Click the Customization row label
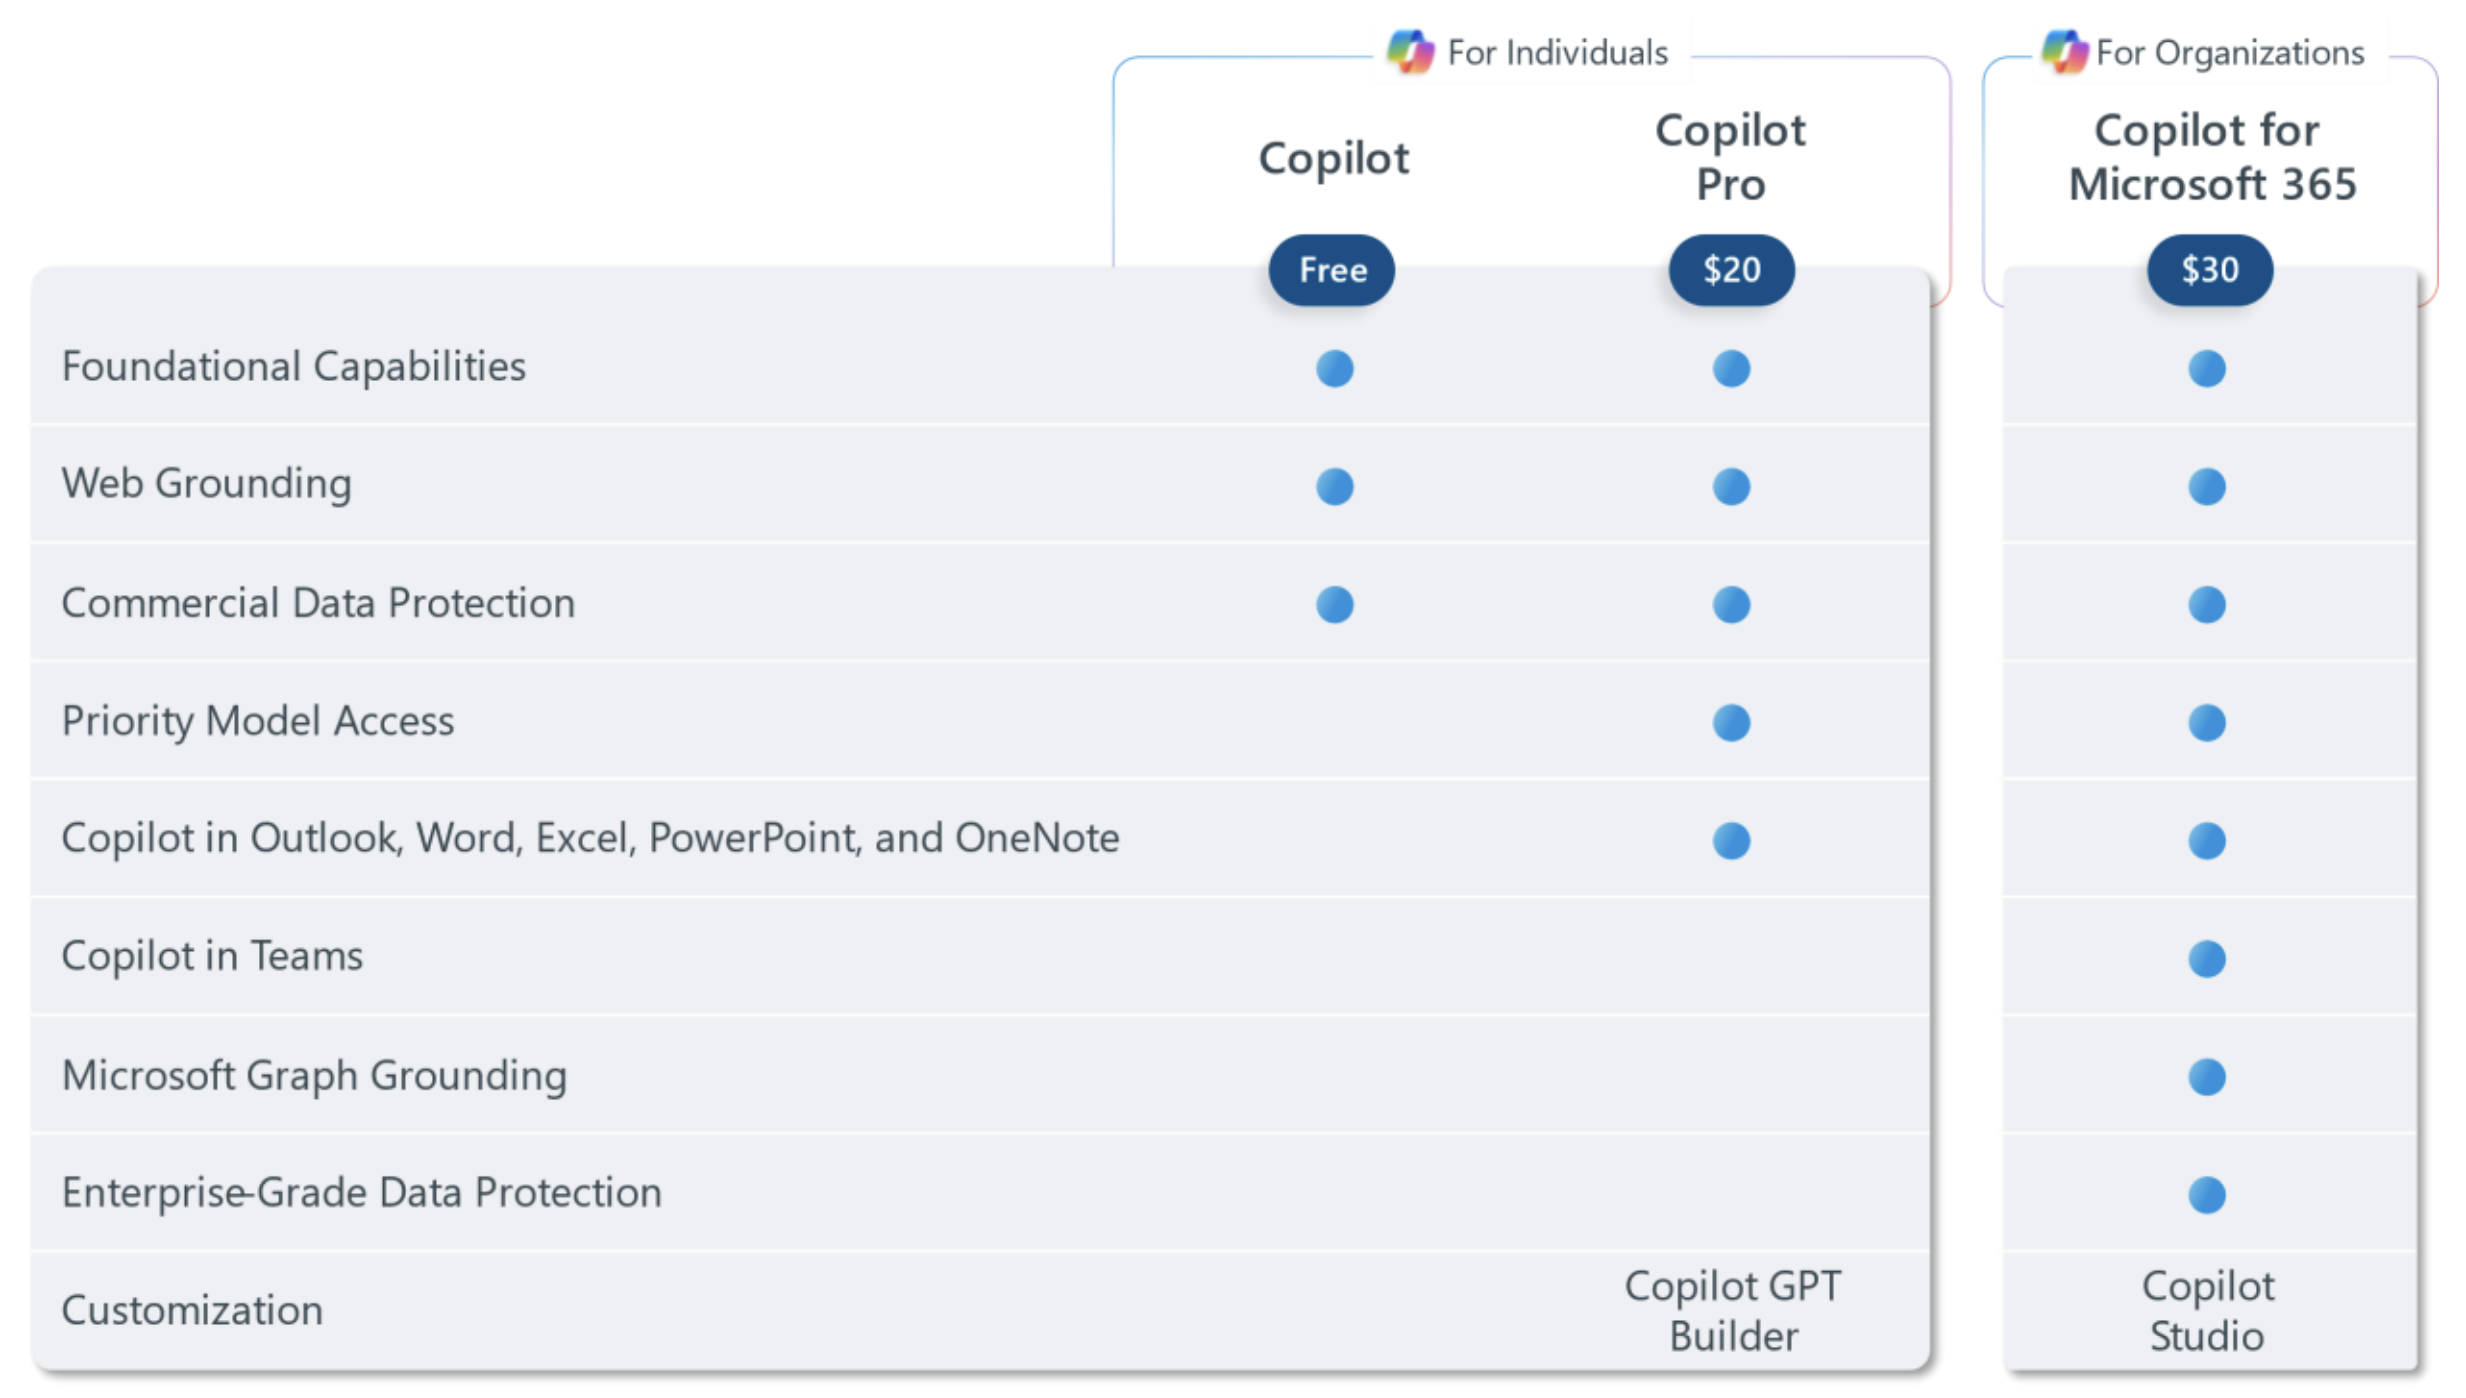This screenshot has width=2466, height=1398. [x=192, y=1311]
